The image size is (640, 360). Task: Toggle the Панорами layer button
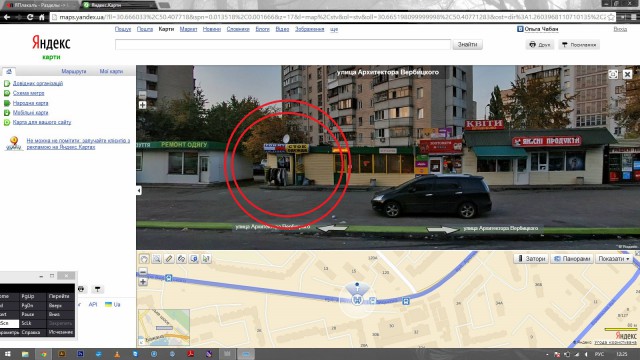(x=572, y=258)
